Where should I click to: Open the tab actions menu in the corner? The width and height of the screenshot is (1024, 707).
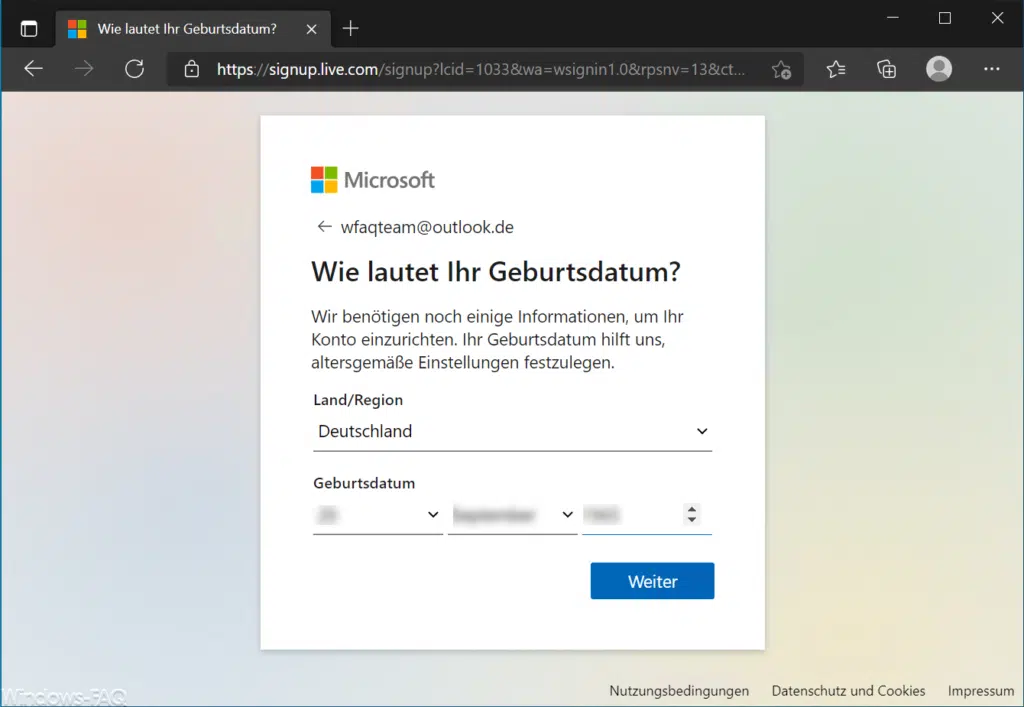click(x=28, y=28)
